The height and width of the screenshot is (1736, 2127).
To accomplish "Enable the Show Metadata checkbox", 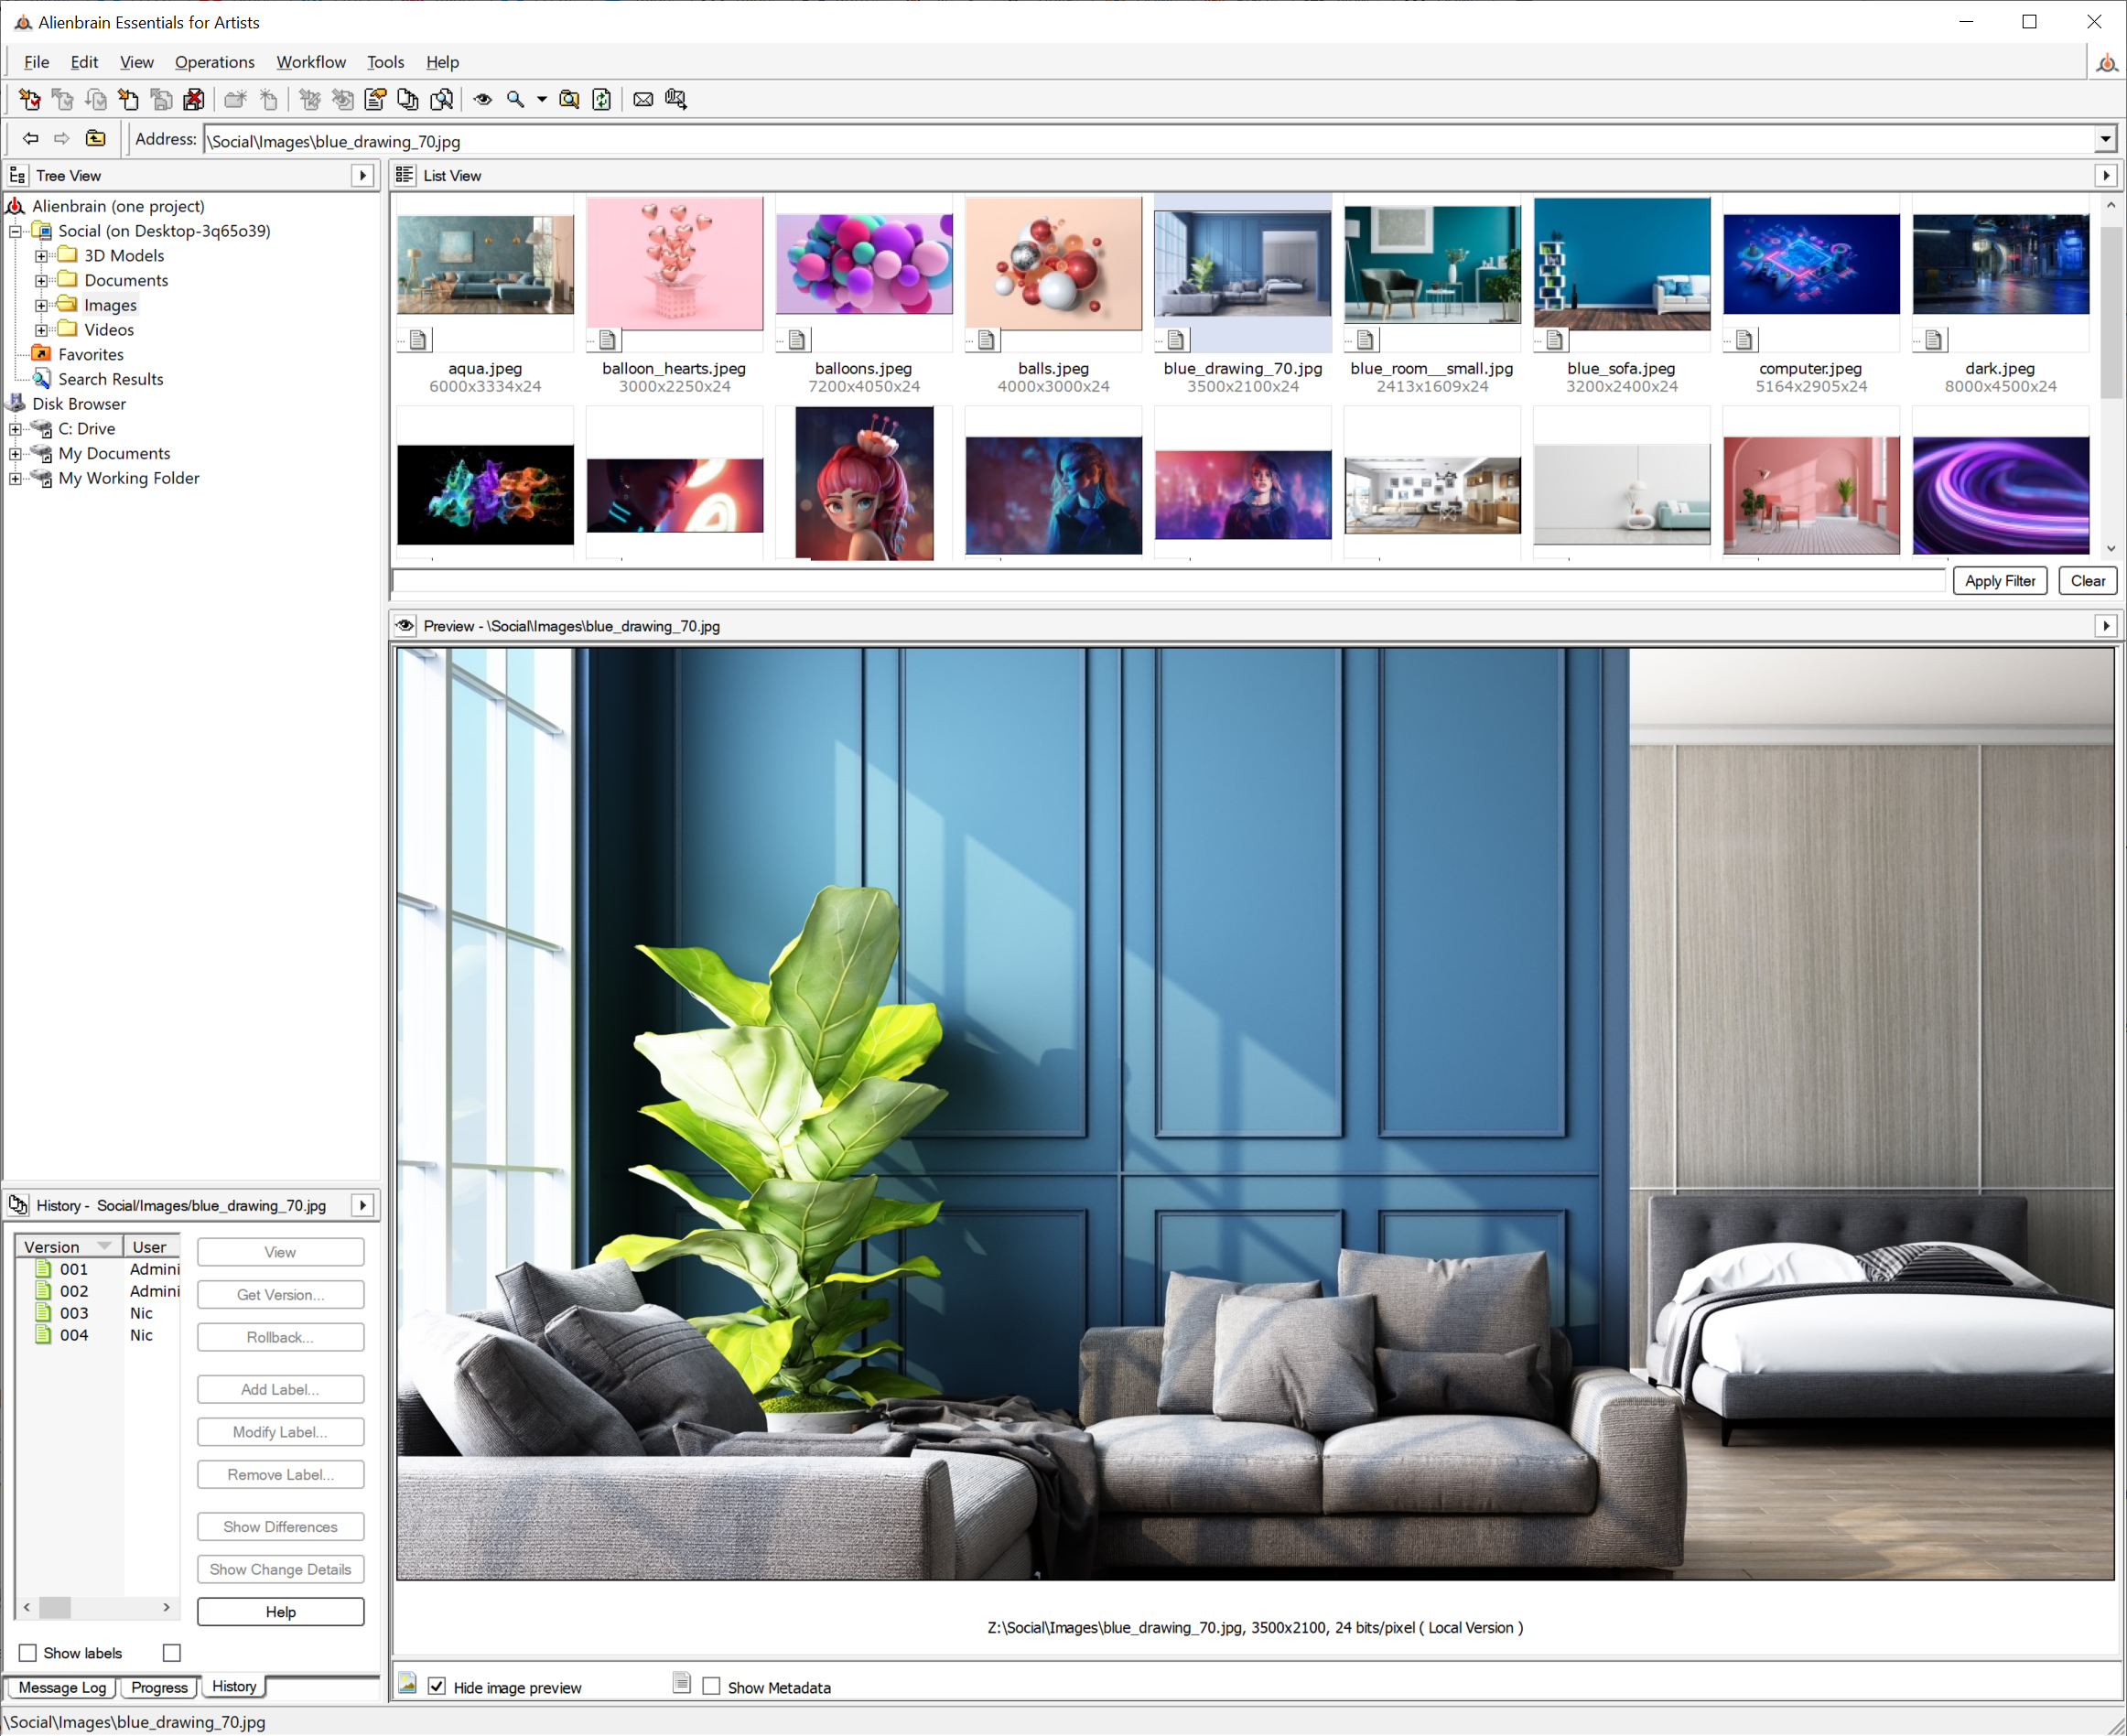I will point(711,1686).
